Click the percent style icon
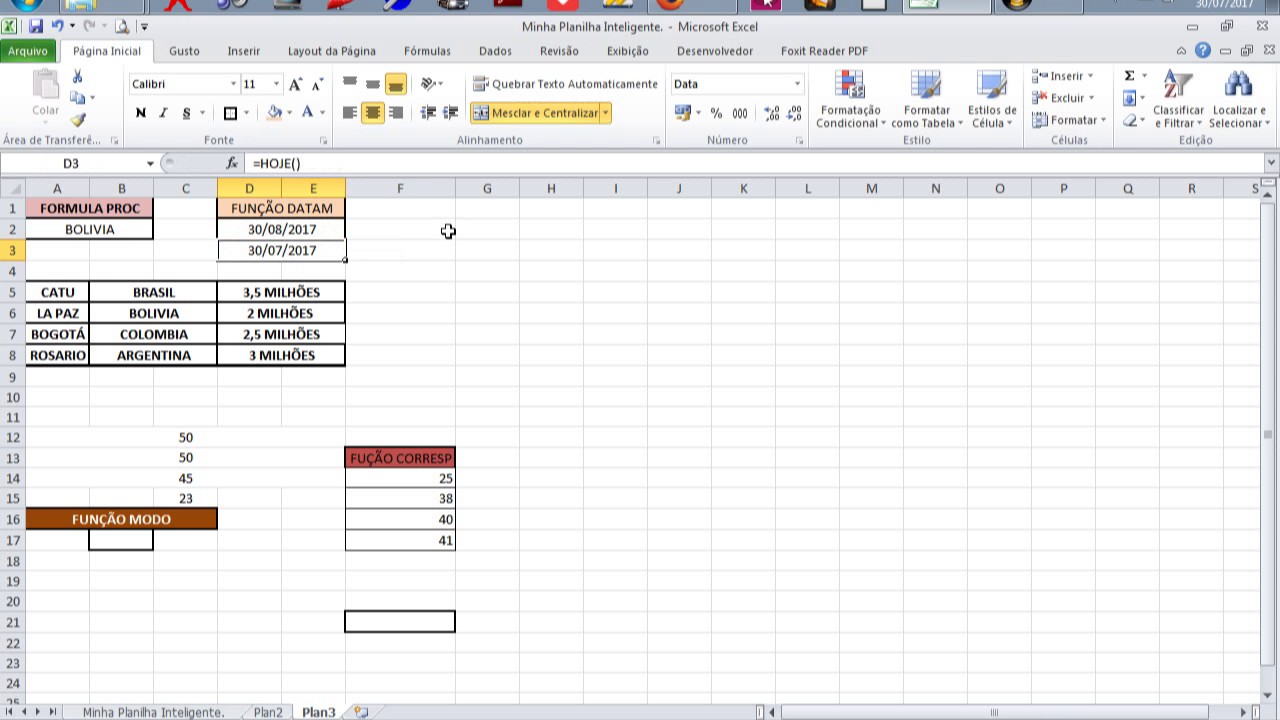The height and width of the screenshot is (720, 1280). point(716,114)
